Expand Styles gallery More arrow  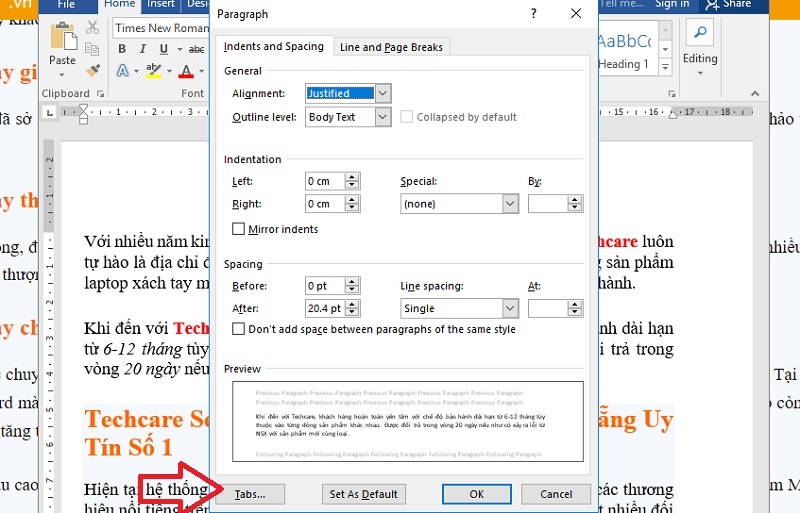(x=665, y=67)
